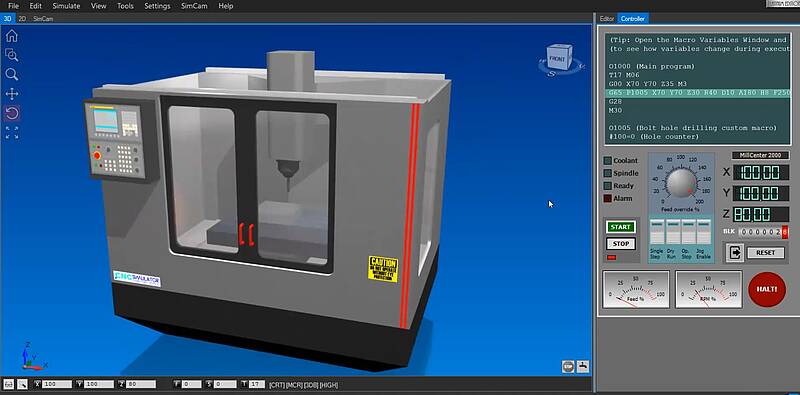Click the arrow block-skip icon beside RESET
800x395 pixels.
pos(735,253)
